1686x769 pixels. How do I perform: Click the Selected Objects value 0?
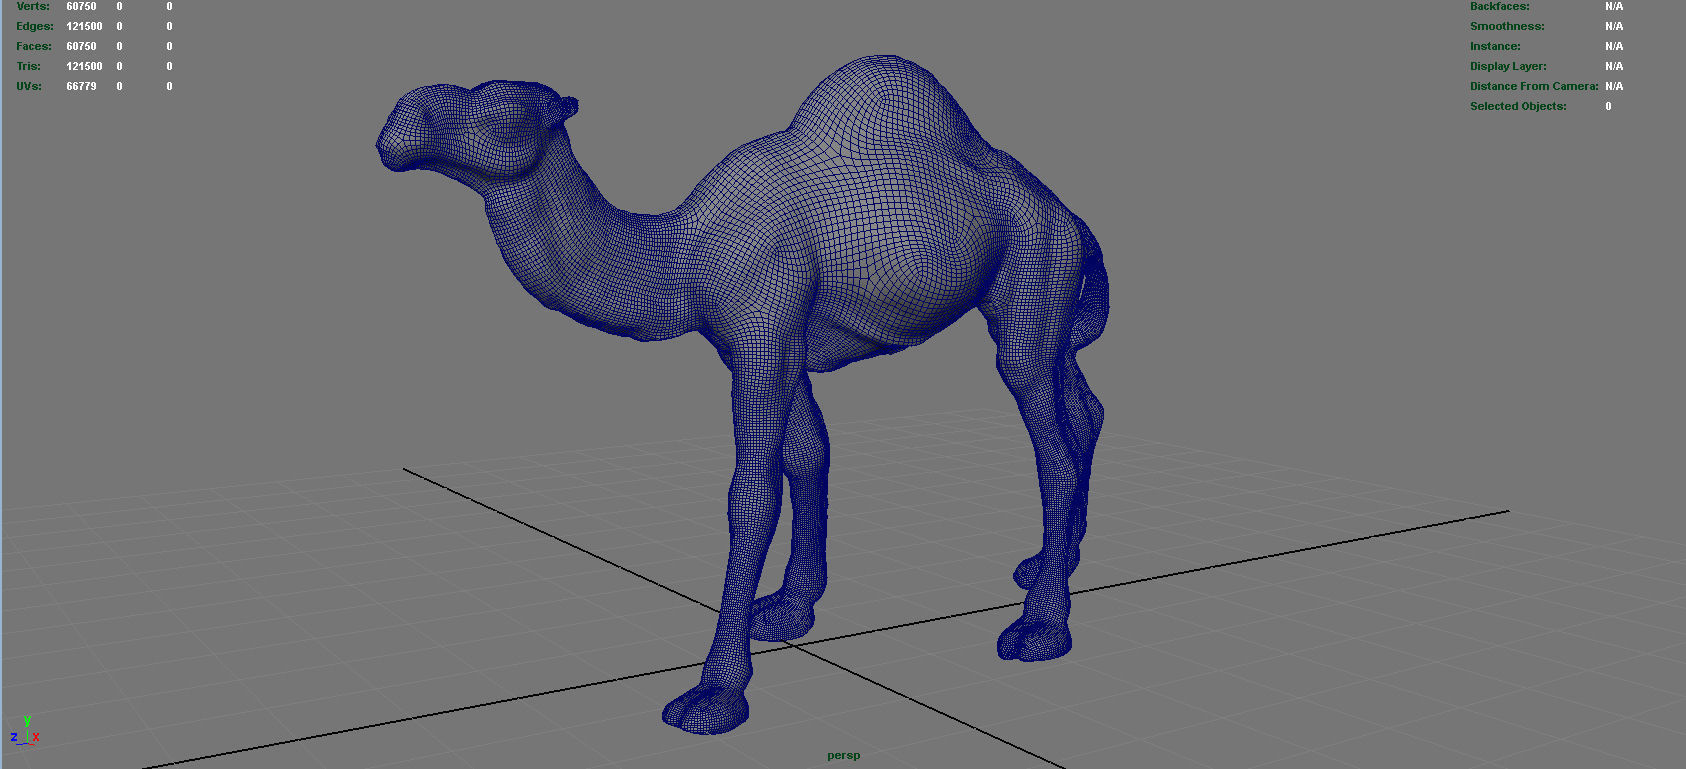[x=1608, y=106]
